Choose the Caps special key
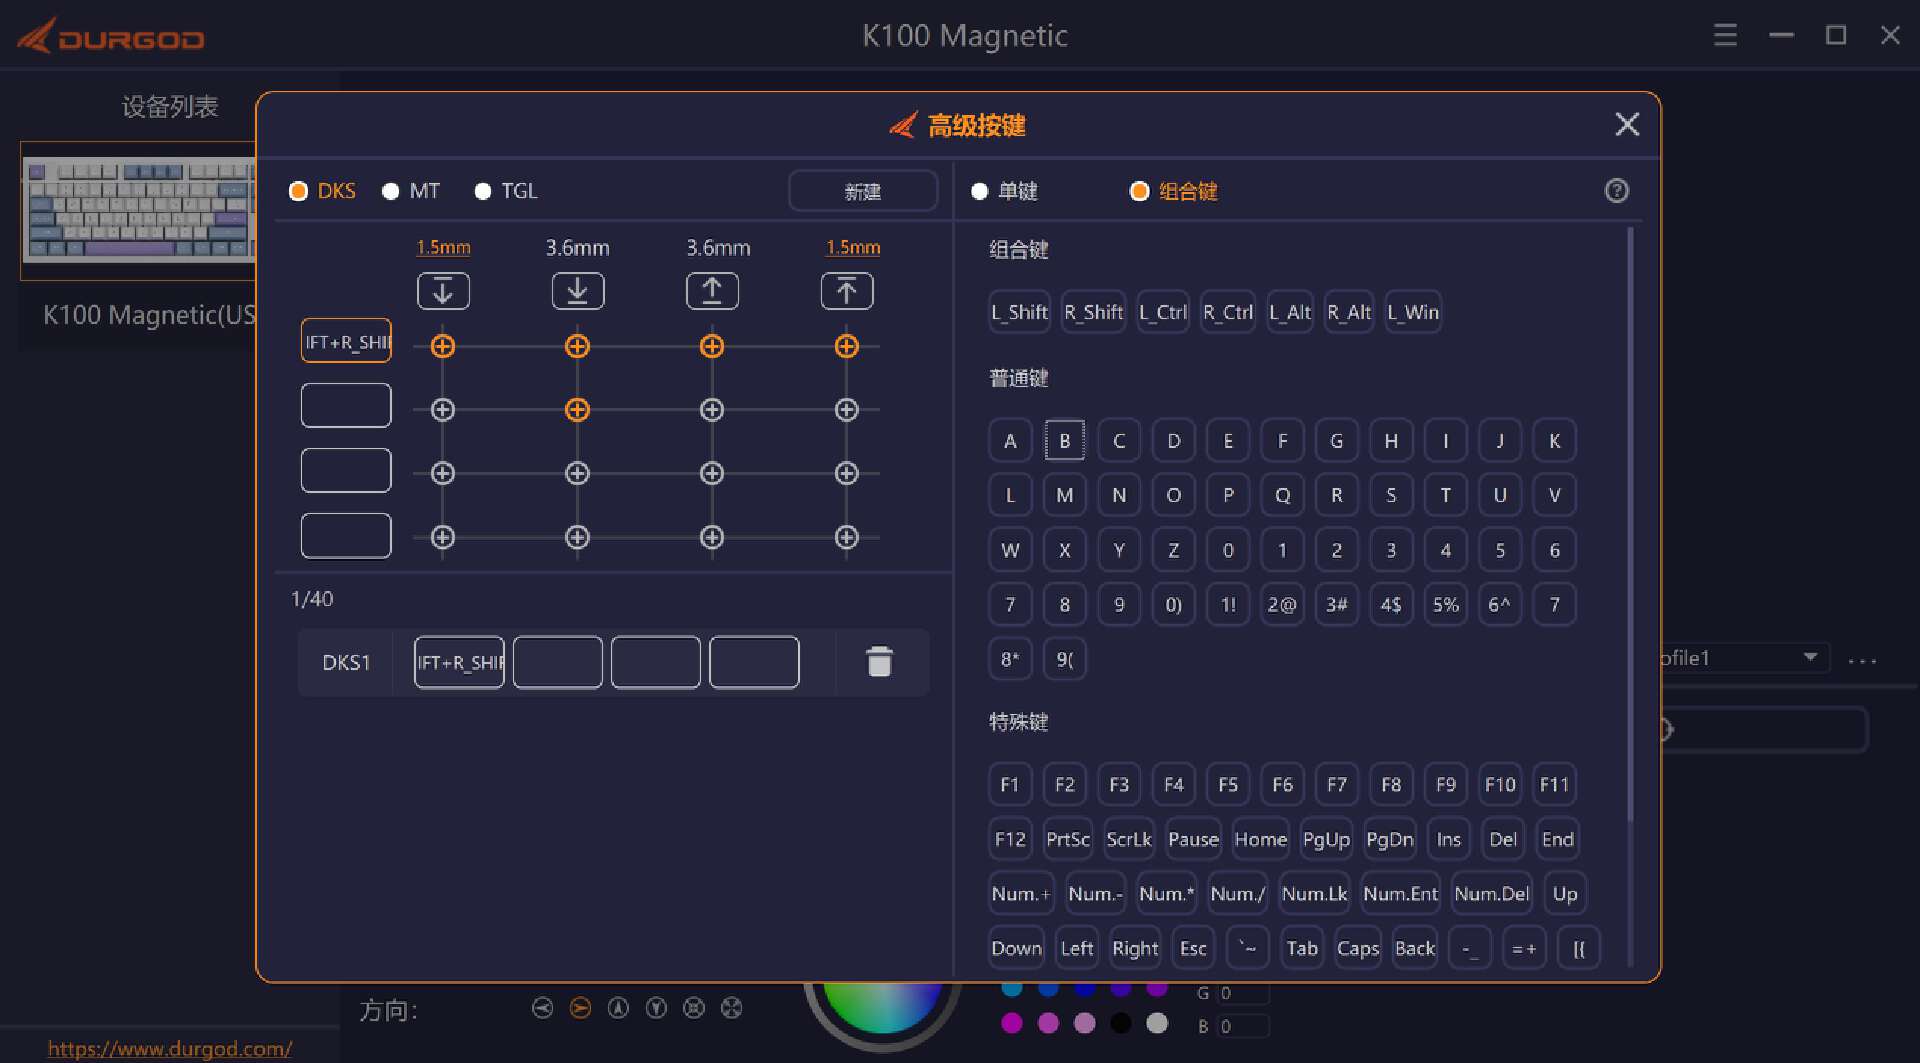Screen dimensions: 1920x1063 click(1358, 948)
